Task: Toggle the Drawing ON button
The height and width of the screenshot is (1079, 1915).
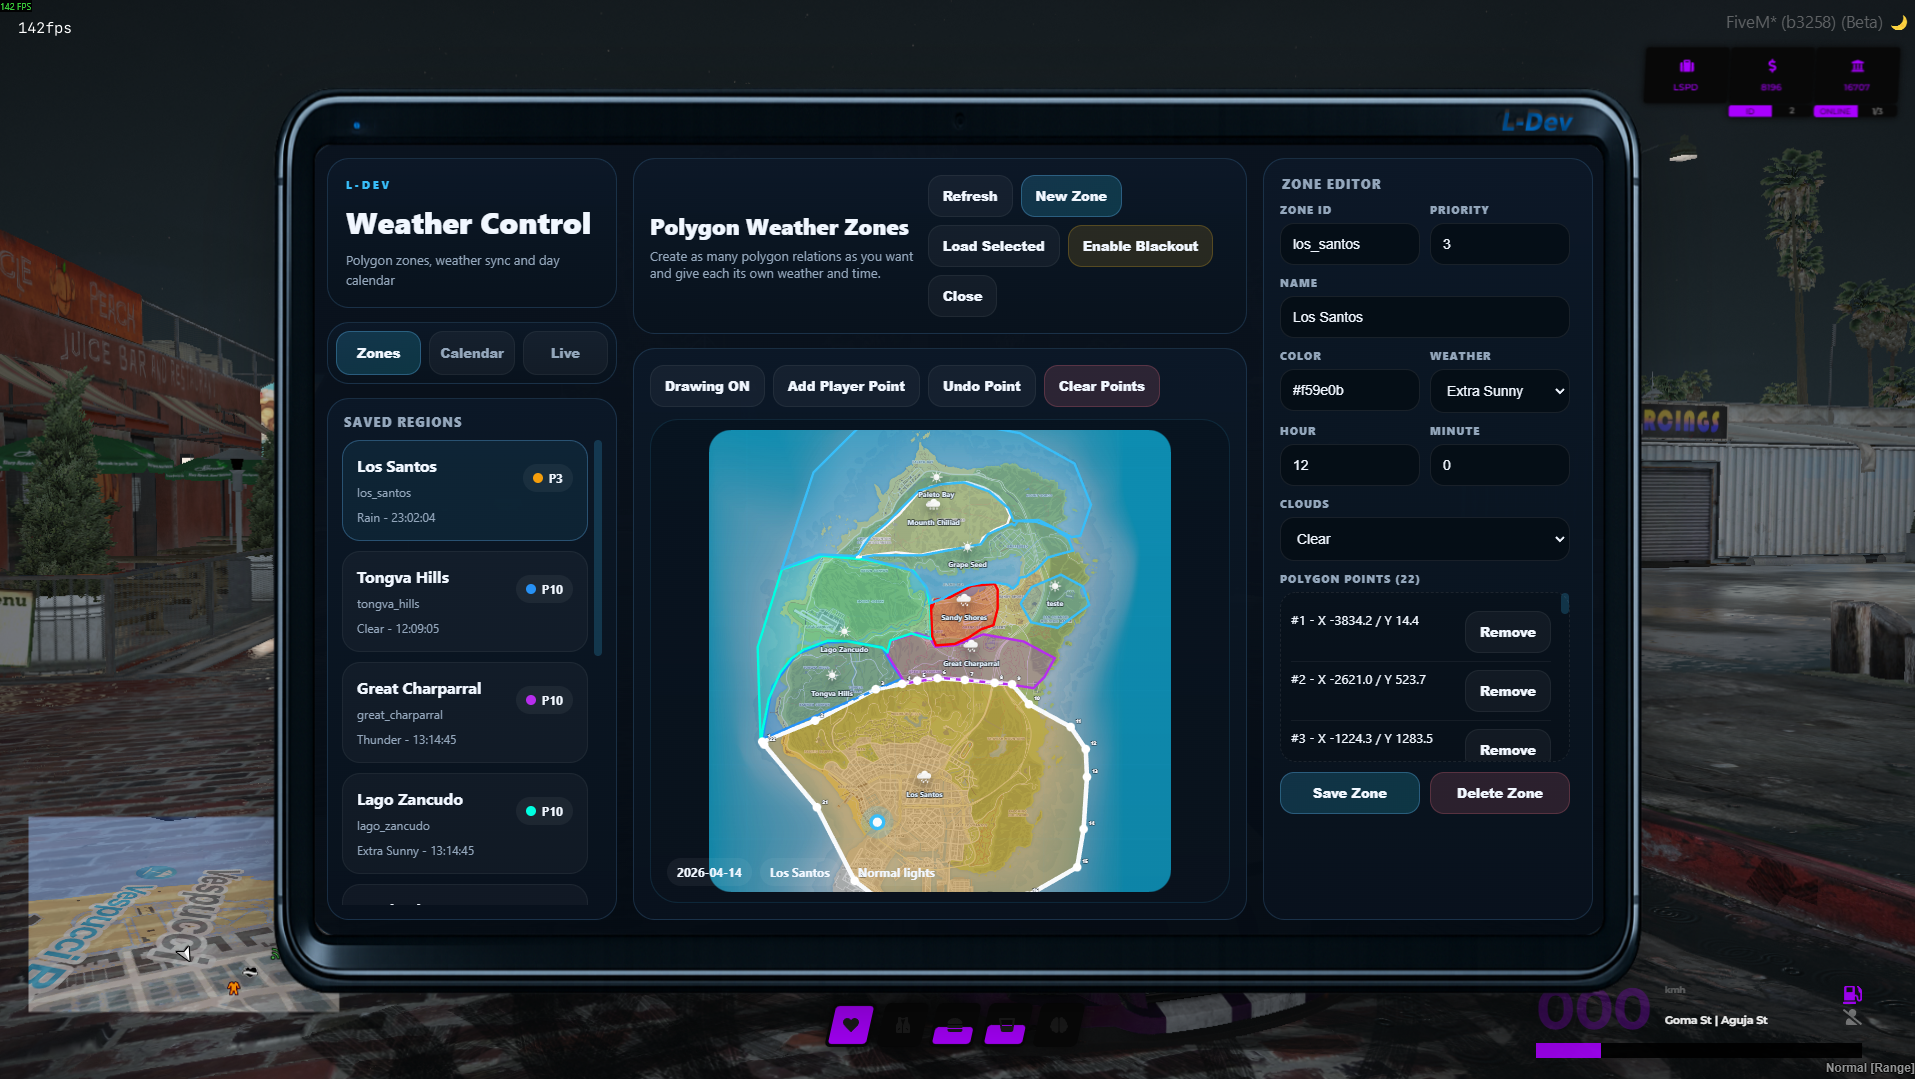Action: (x=707, y=386)
